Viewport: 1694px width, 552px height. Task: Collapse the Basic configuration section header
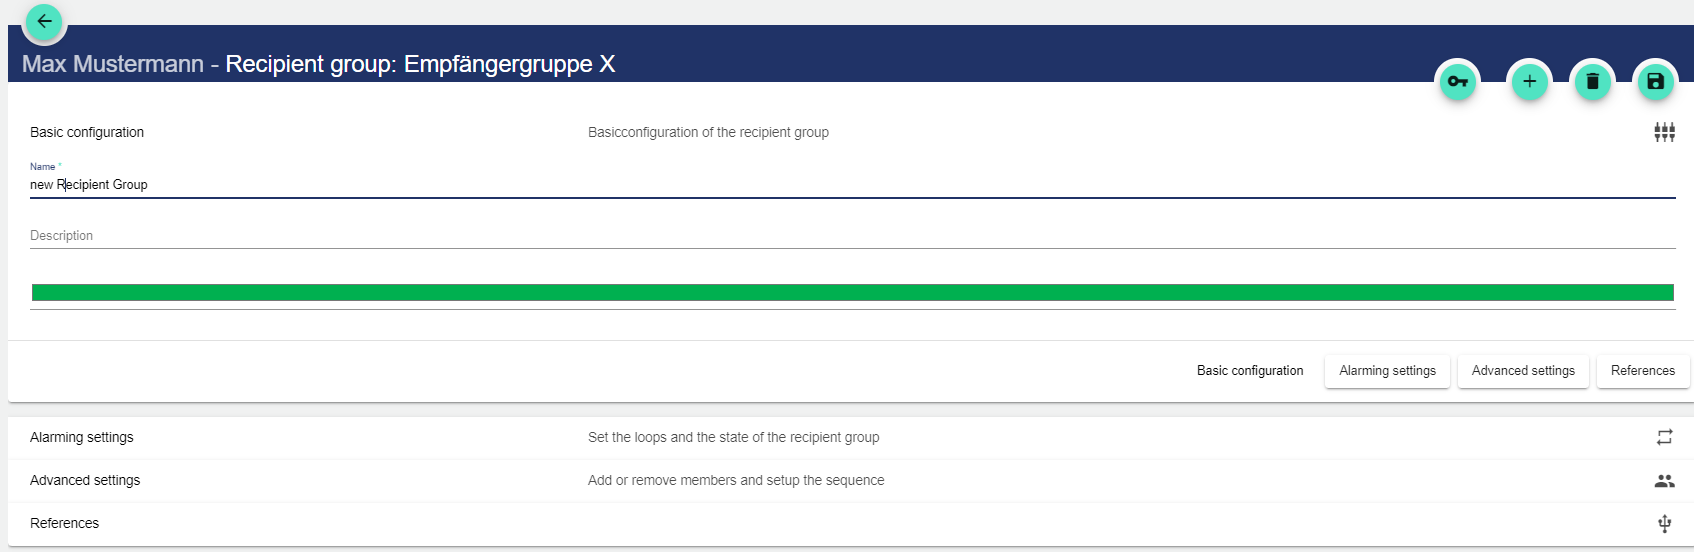[x=87, y=132]
